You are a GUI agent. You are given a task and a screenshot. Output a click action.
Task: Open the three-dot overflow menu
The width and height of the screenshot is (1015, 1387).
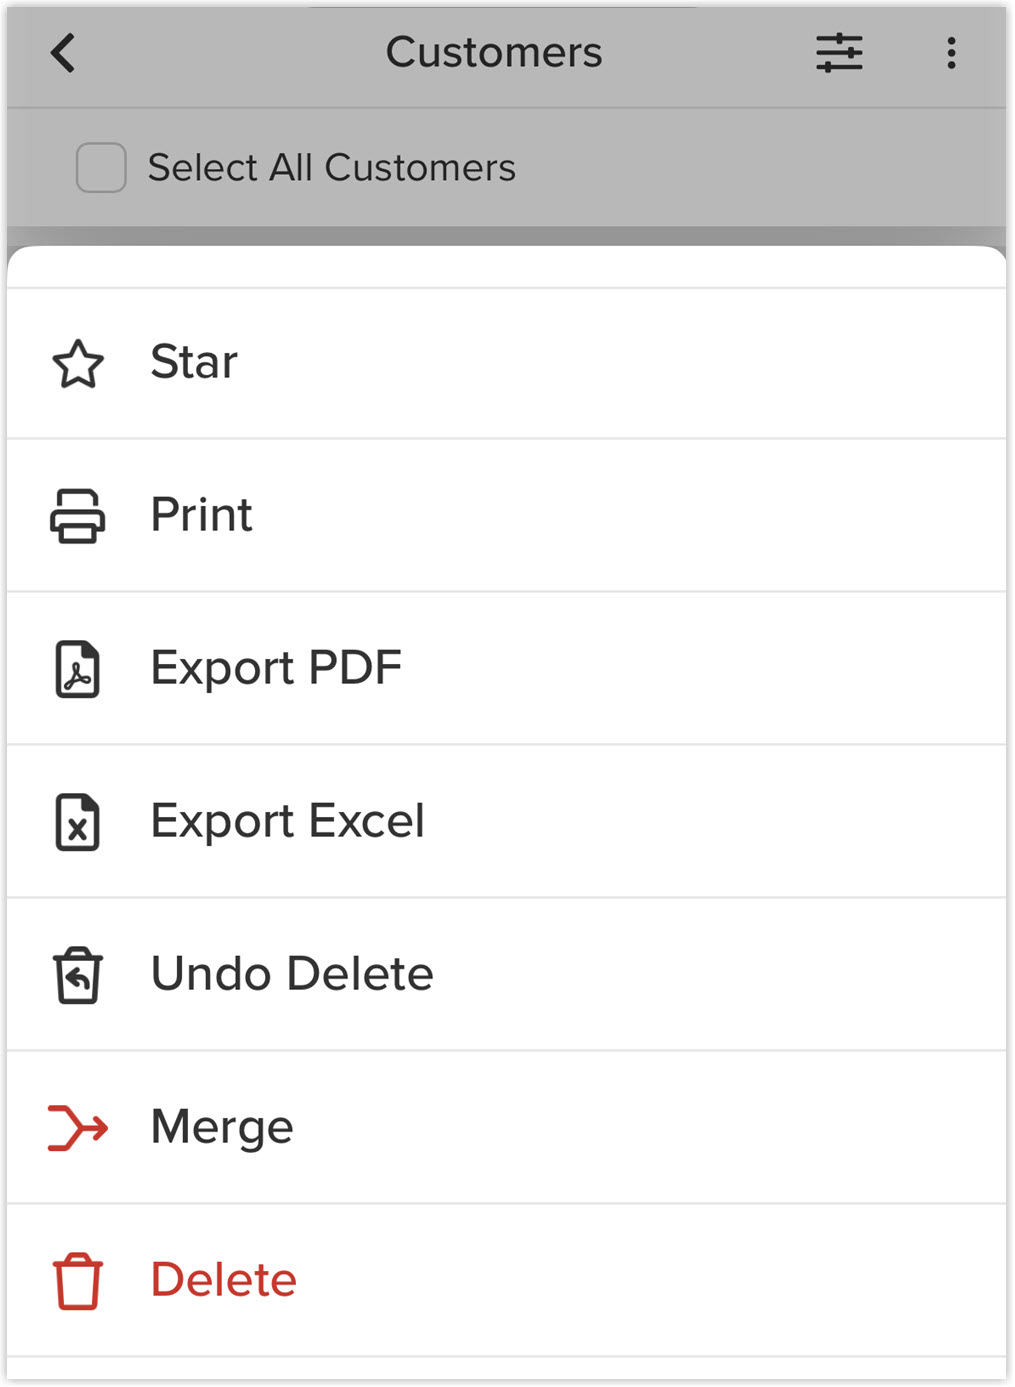[951, 53]
